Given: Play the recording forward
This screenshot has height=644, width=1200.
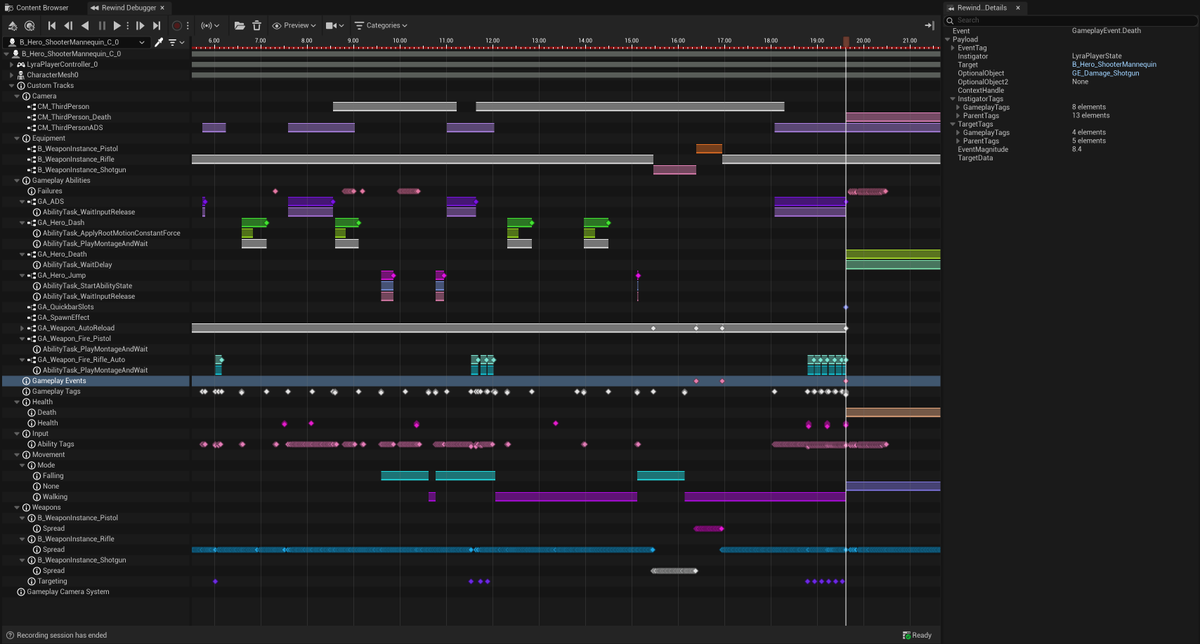Looking at the screenshot, I should click(117, 25).
